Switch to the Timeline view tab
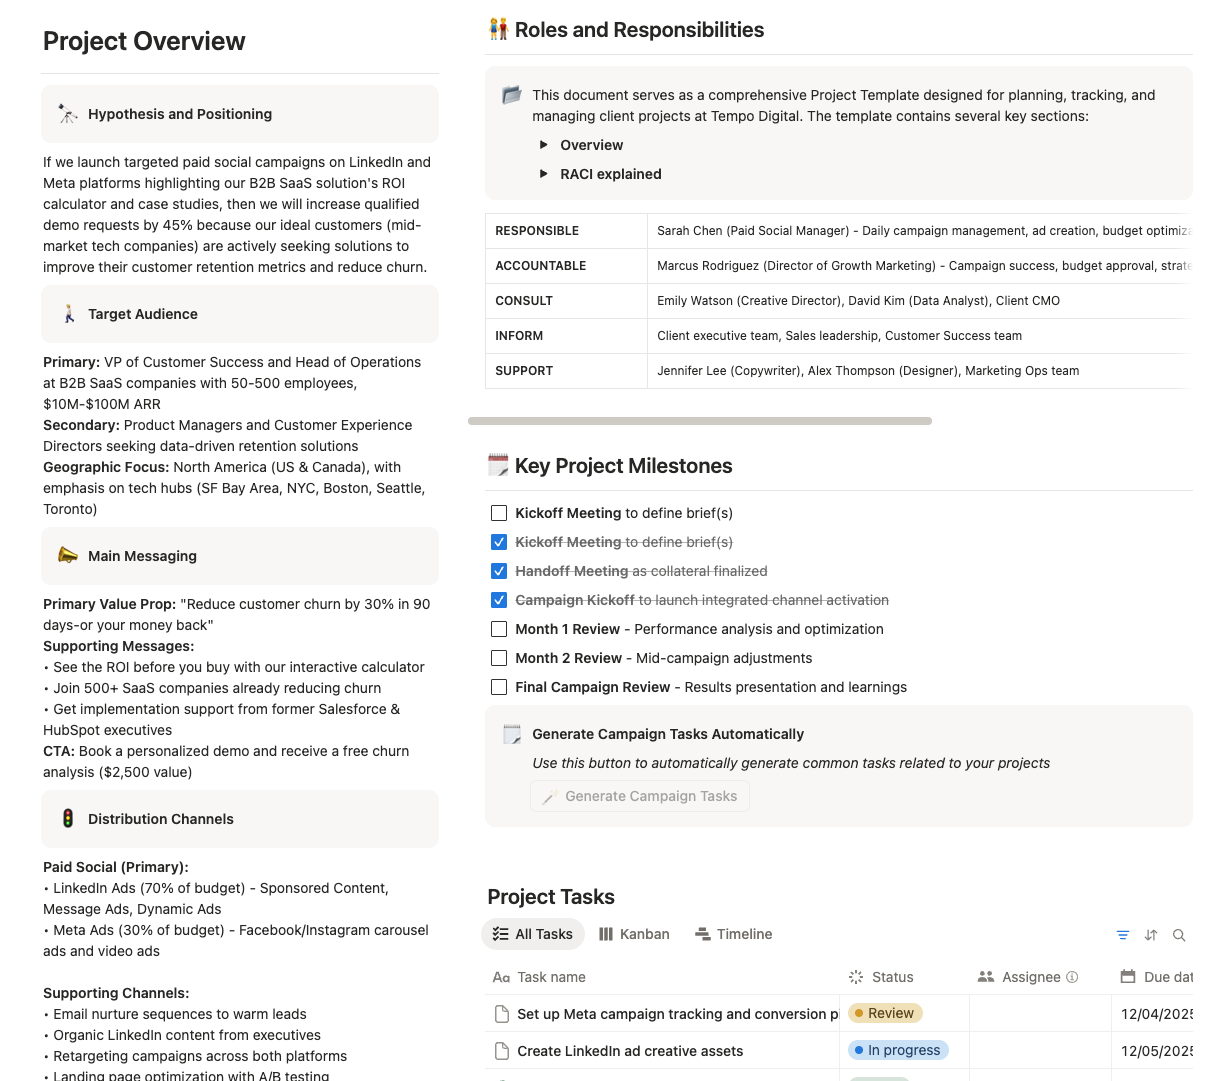The width and height of the screenshot is (1221, 1081). click(733, 934)
